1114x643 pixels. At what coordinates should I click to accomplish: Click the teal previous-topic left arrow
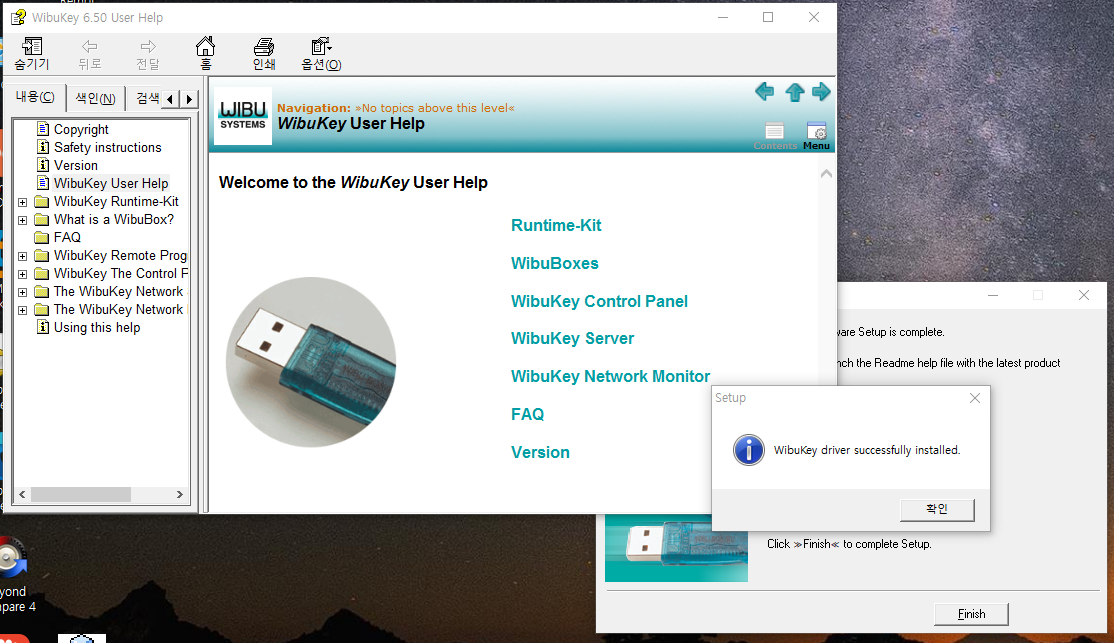point(764,92)
